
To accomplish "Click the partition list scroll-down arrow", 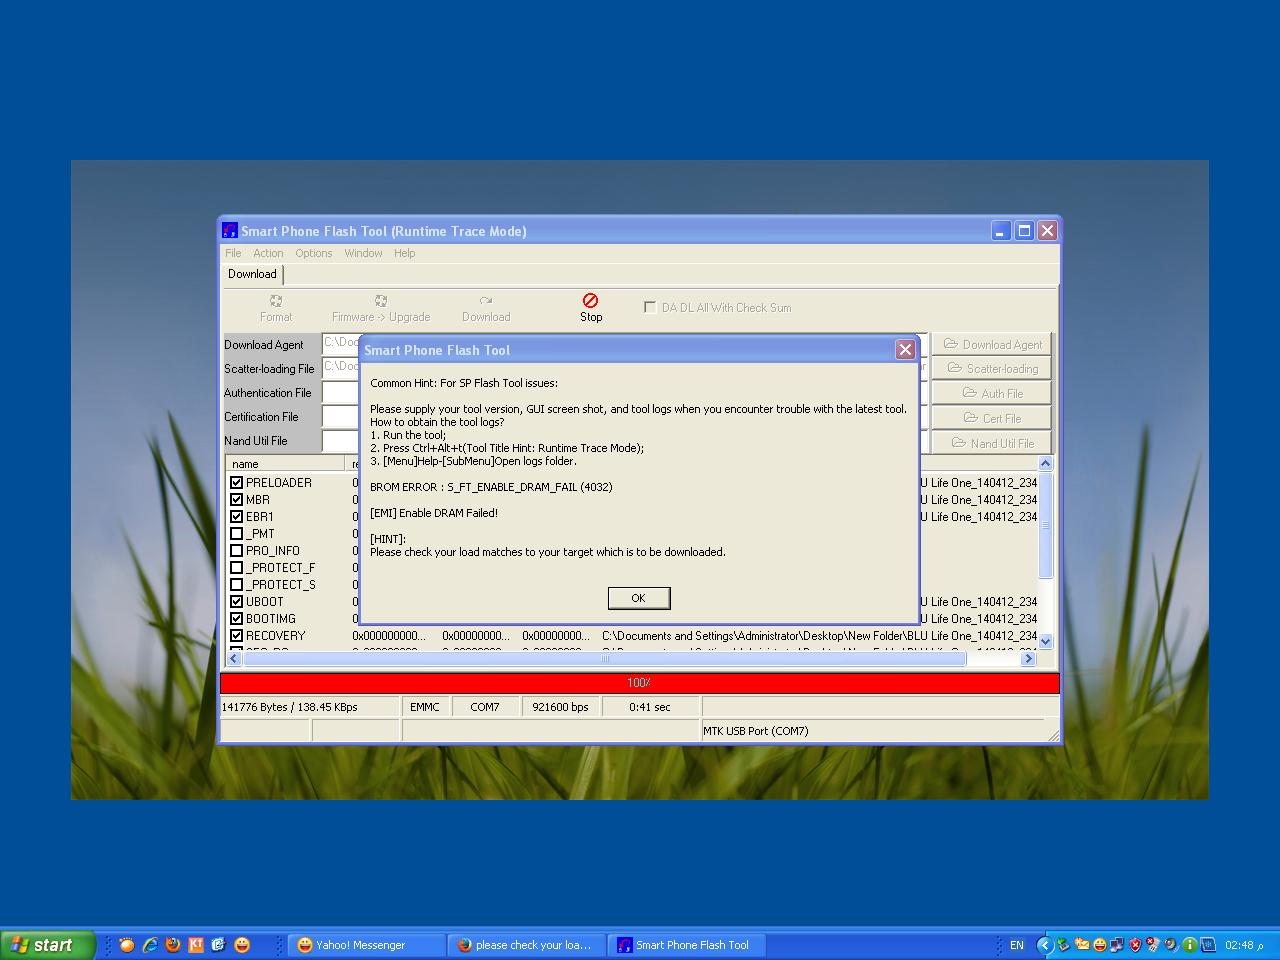I will pyautogui.click(x=1045, y=641).
